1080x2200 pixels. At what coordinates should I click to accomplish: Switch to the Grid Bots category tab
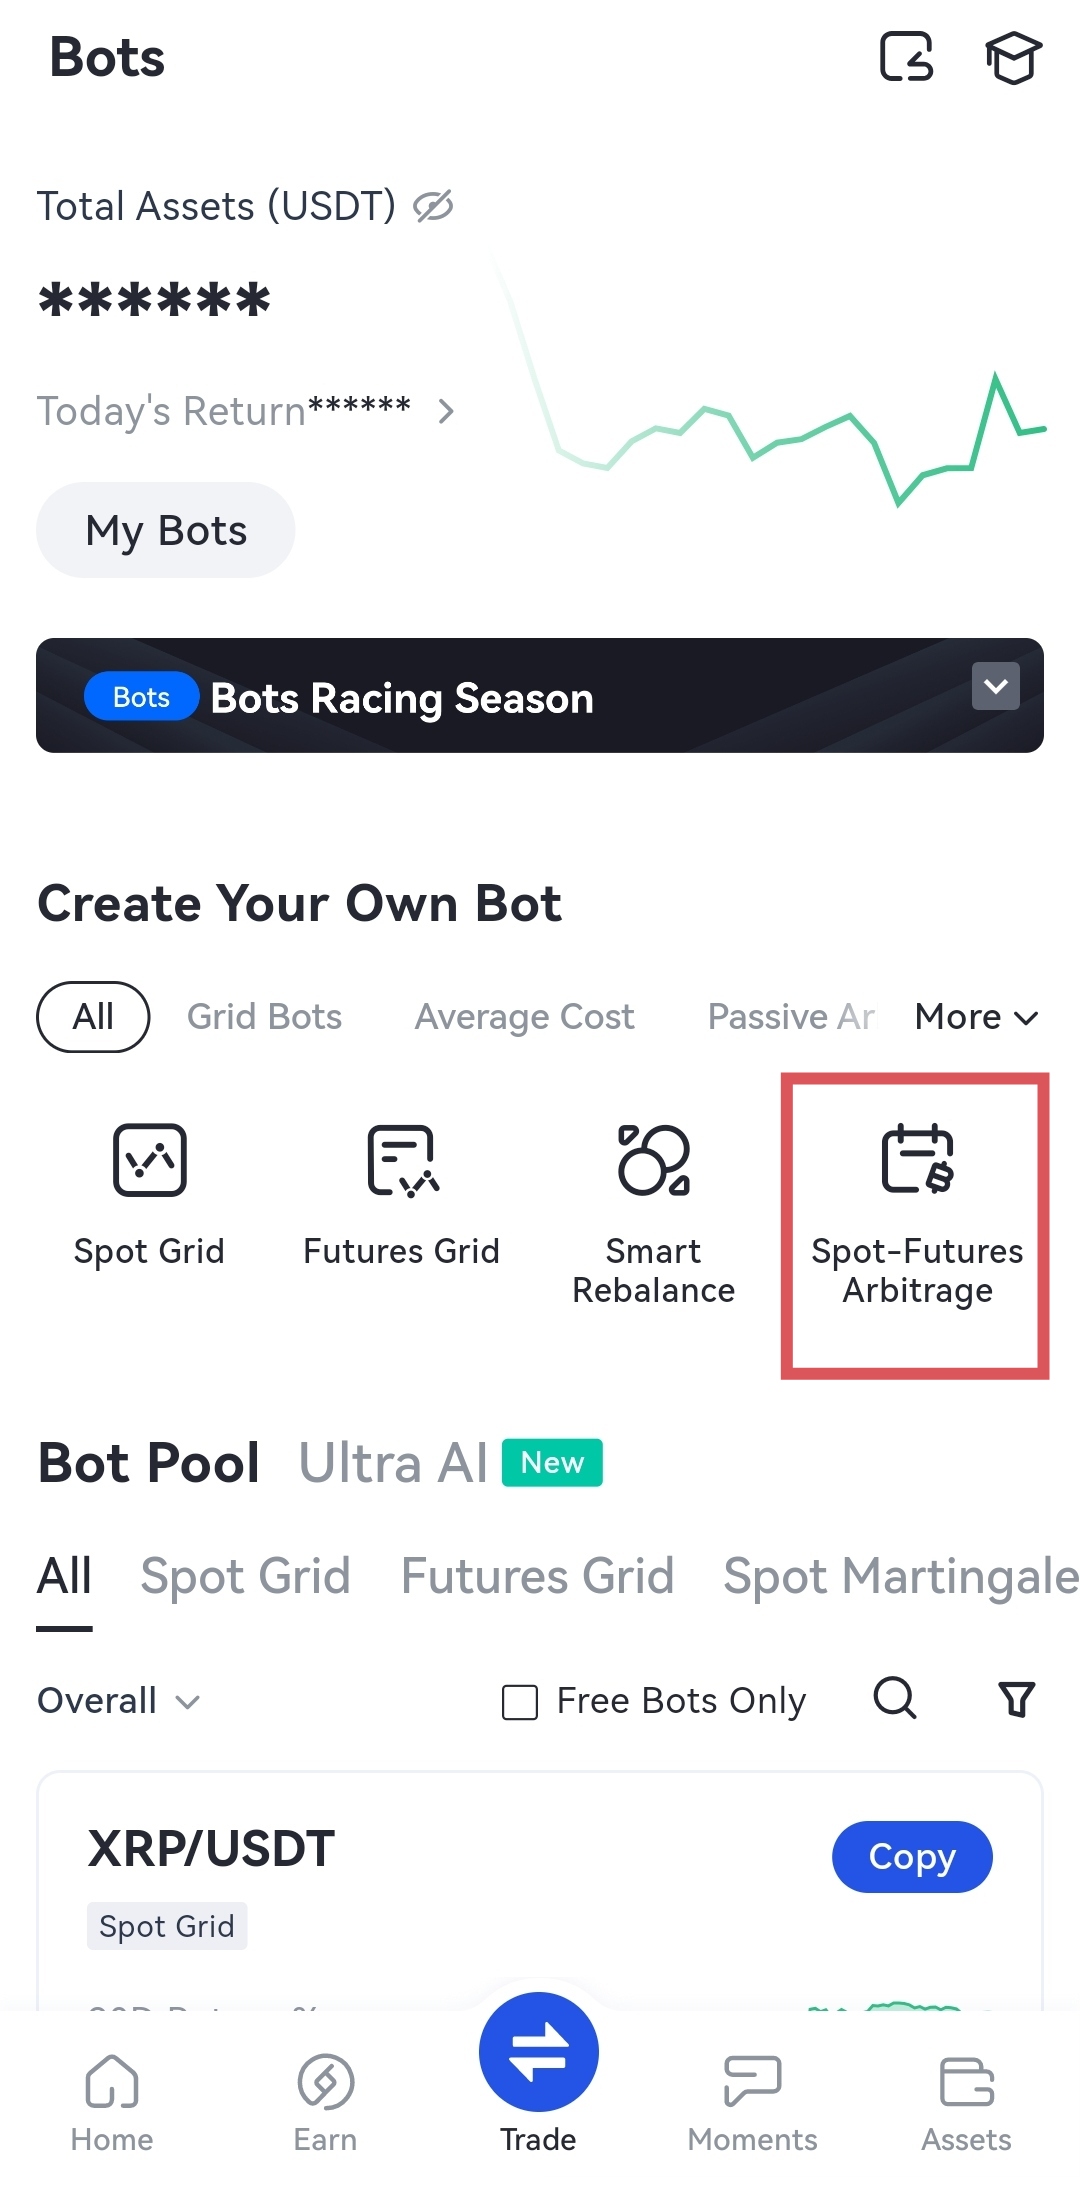(x=264, y=1017)
